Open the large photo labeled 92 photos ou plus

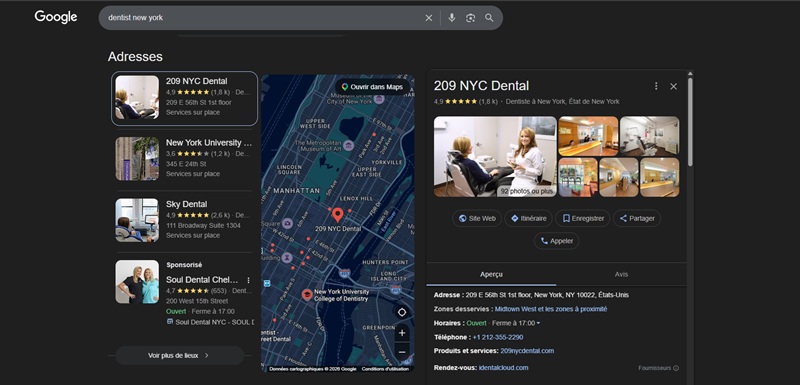pos(495,157)
